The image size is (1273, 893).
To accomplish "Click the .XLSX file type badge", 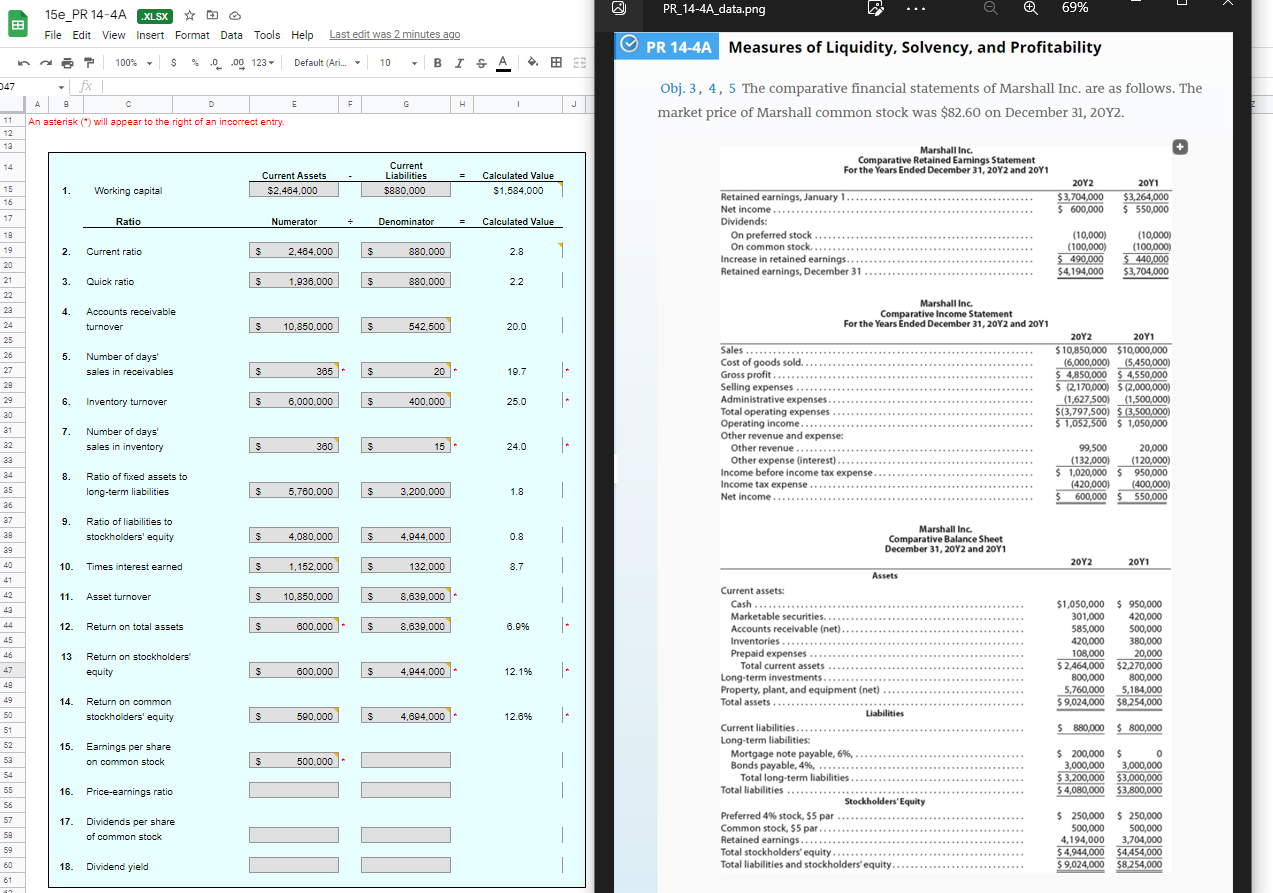I will 155,16.
